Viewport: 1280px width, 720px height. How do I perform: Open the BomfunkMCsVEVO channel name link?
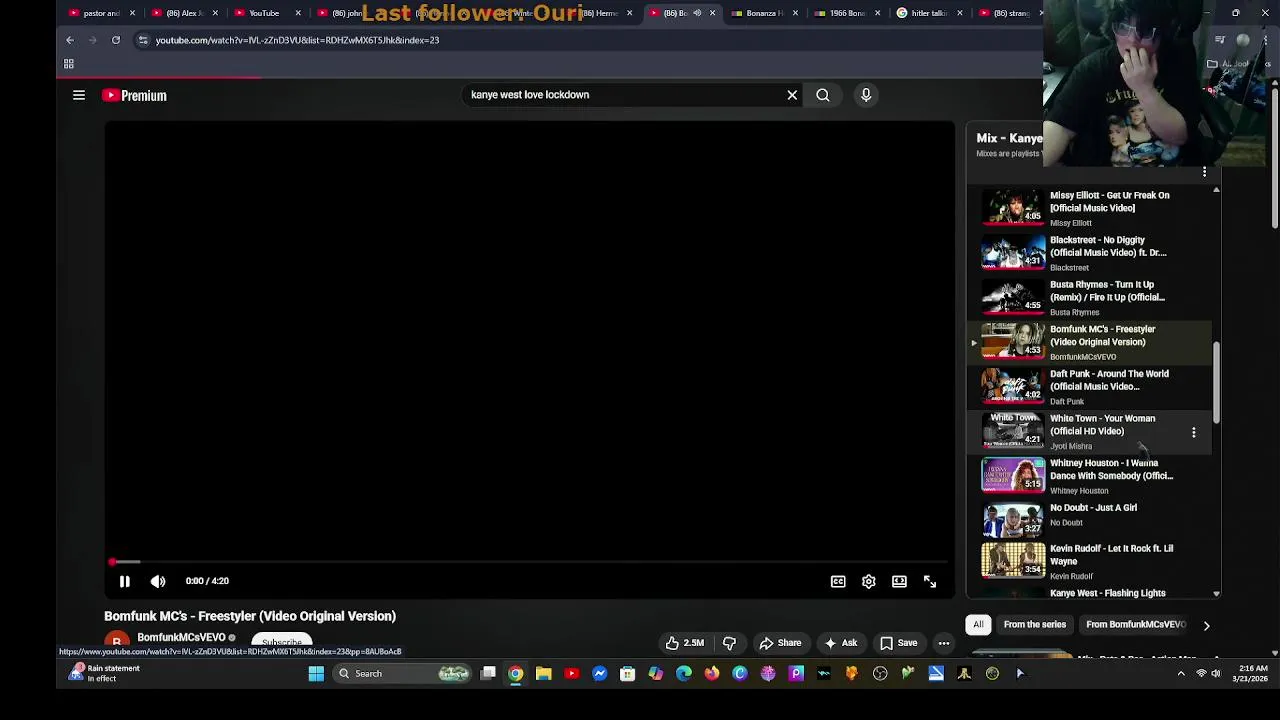(181, 638)
